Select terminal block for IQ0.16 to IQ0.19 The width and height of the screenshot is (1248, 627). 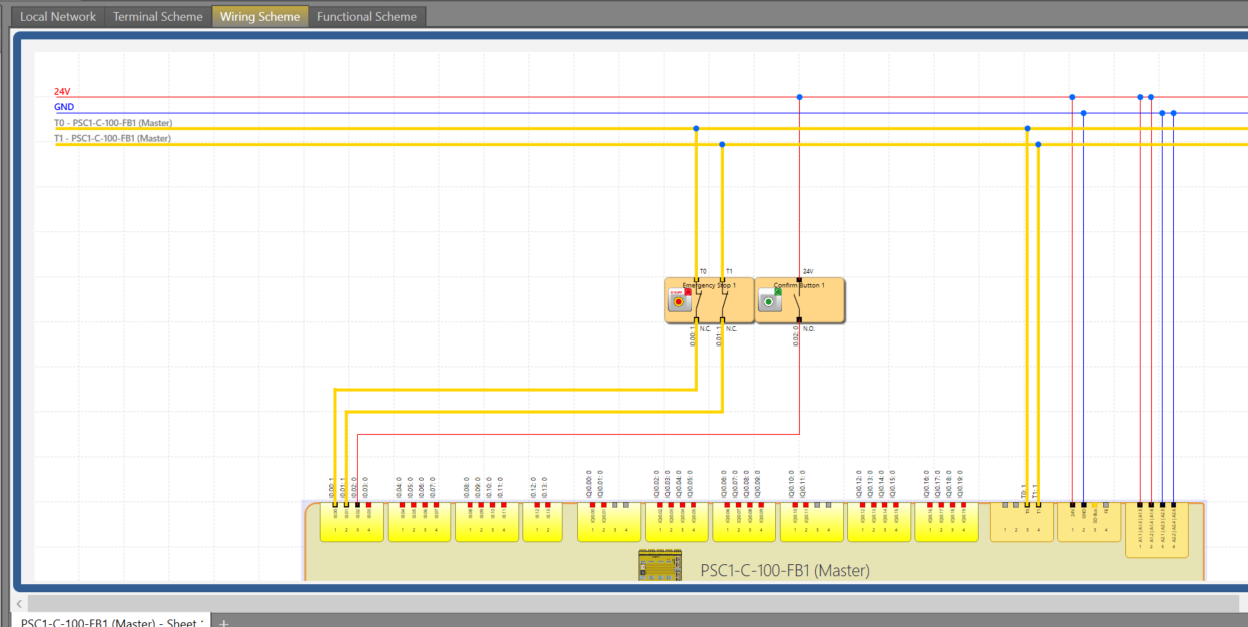[x=947, y=522]
